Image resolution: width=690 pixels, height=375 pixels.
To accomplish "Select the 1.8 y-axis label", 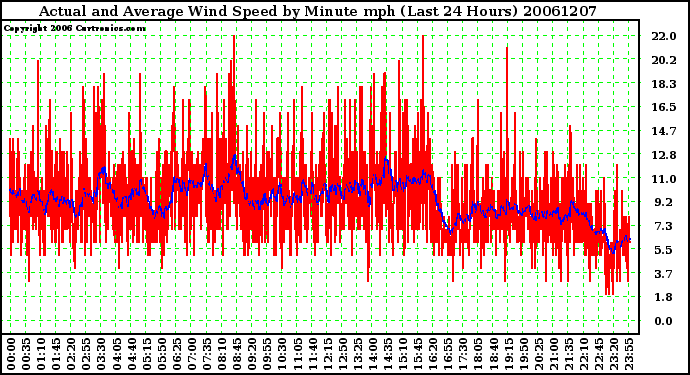I will click(664, 298).
